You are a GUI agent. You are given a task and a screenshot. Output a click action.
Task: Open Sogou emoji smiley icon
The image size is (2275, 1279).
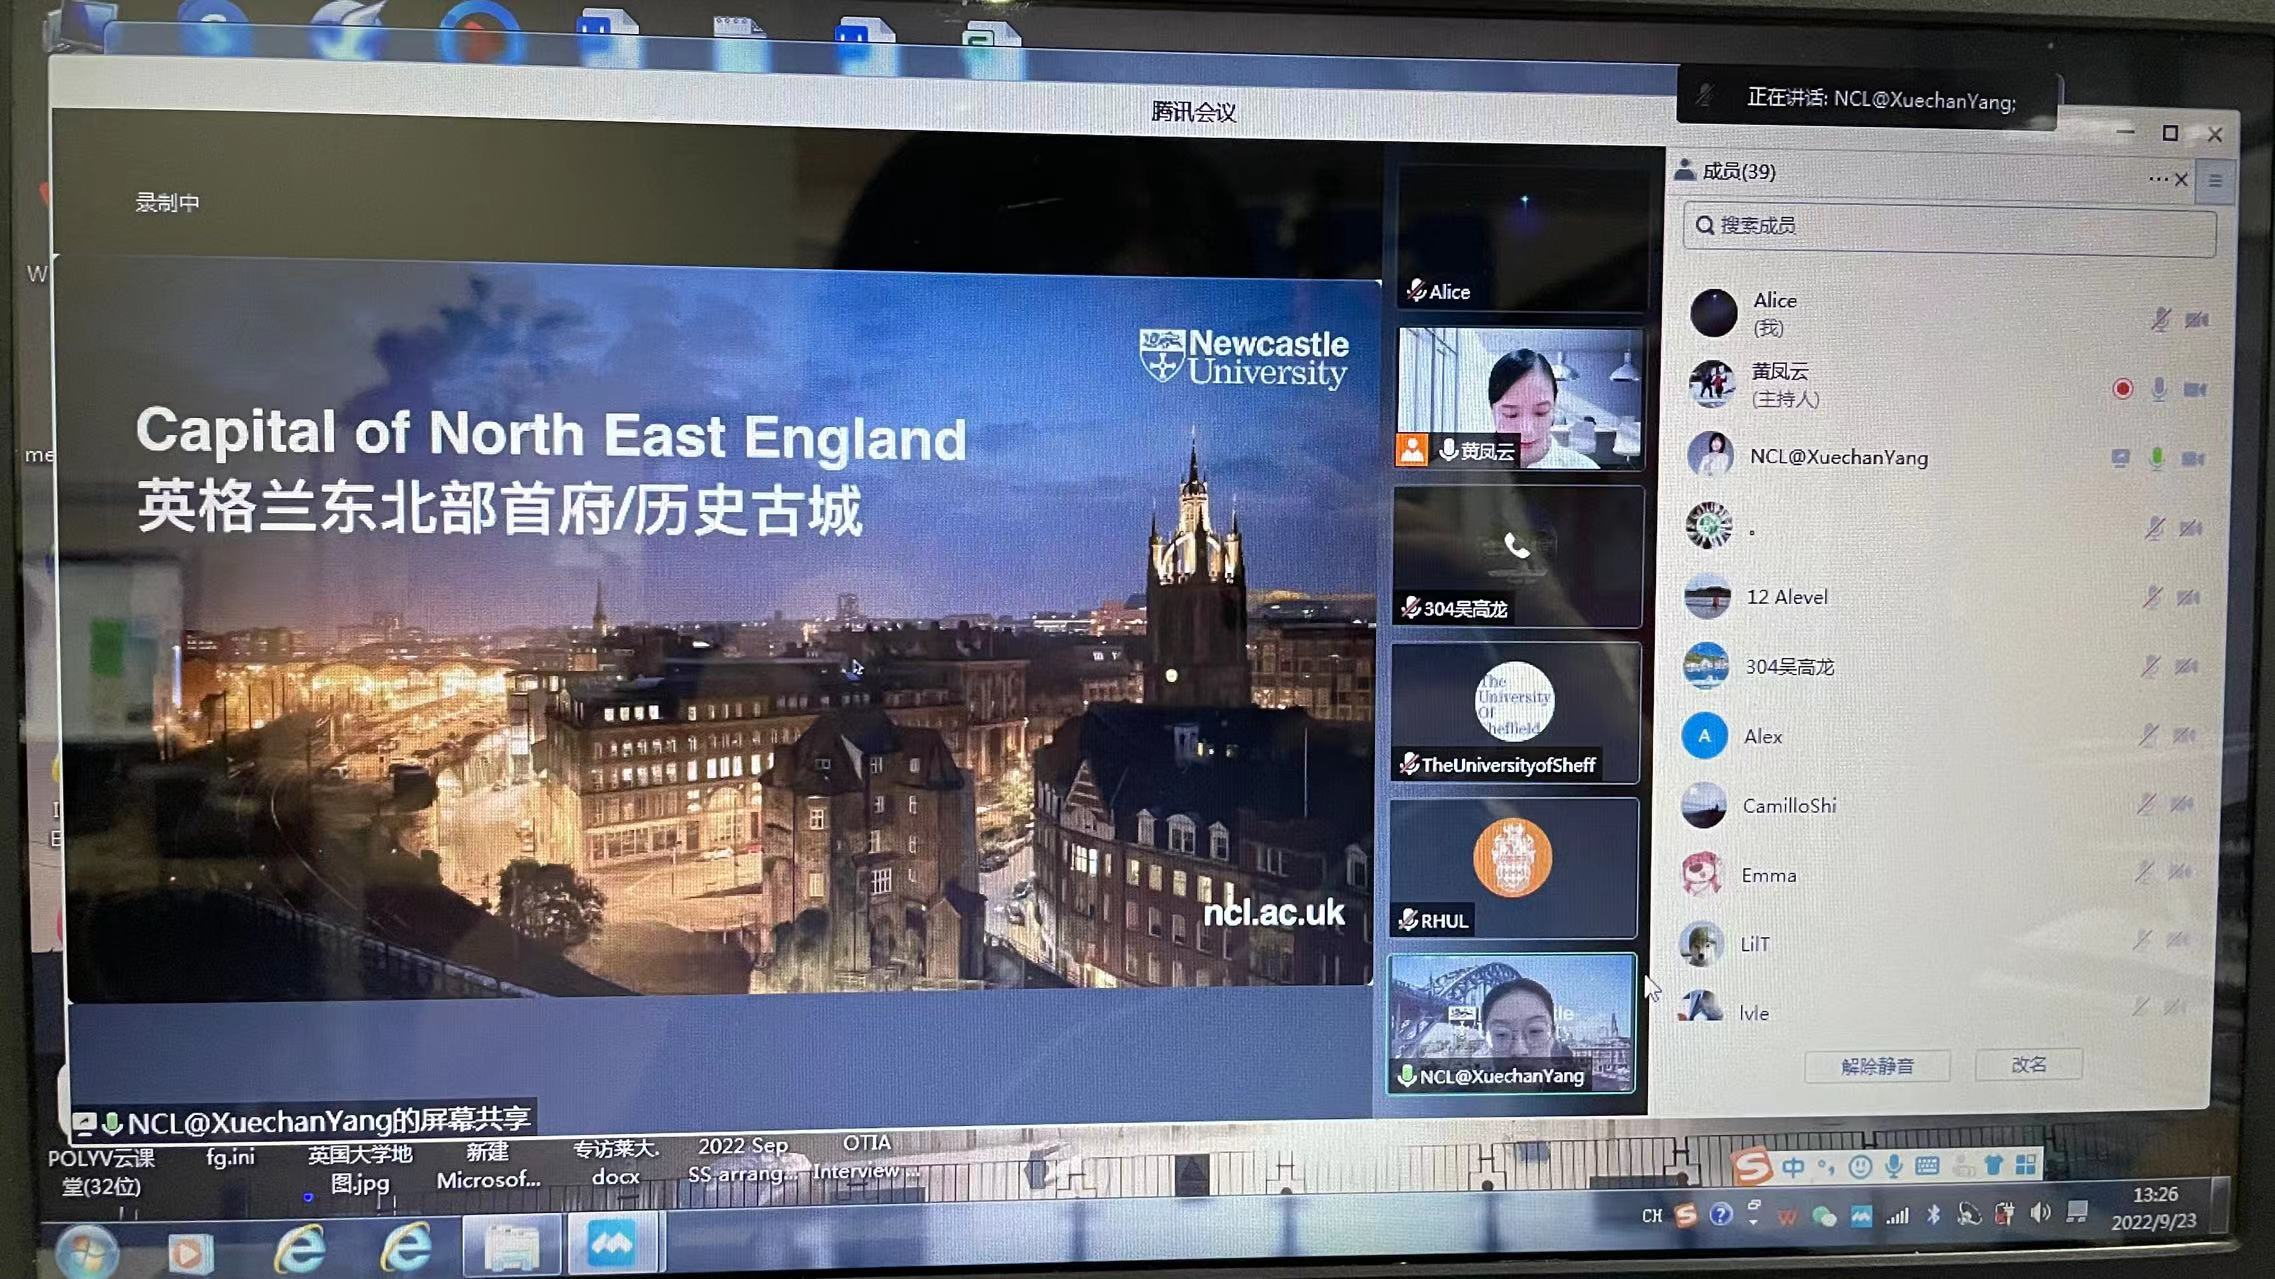[1860, 1166]
